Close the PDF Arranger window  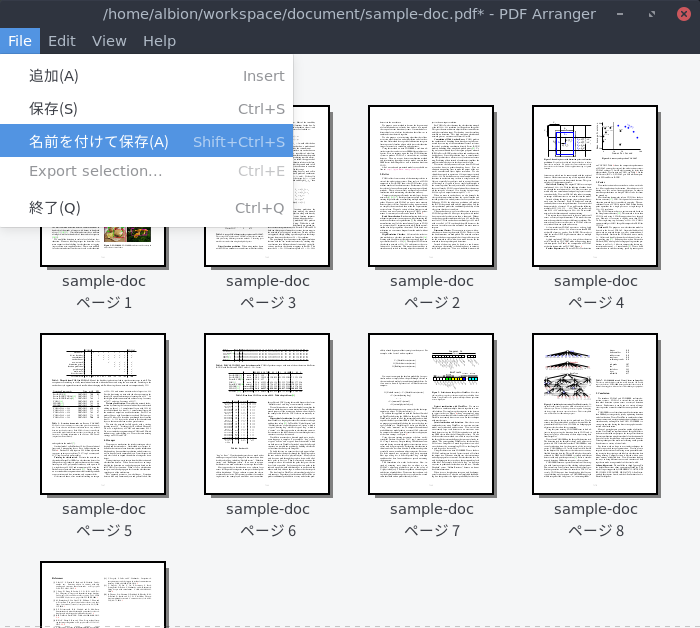point(683,14)
